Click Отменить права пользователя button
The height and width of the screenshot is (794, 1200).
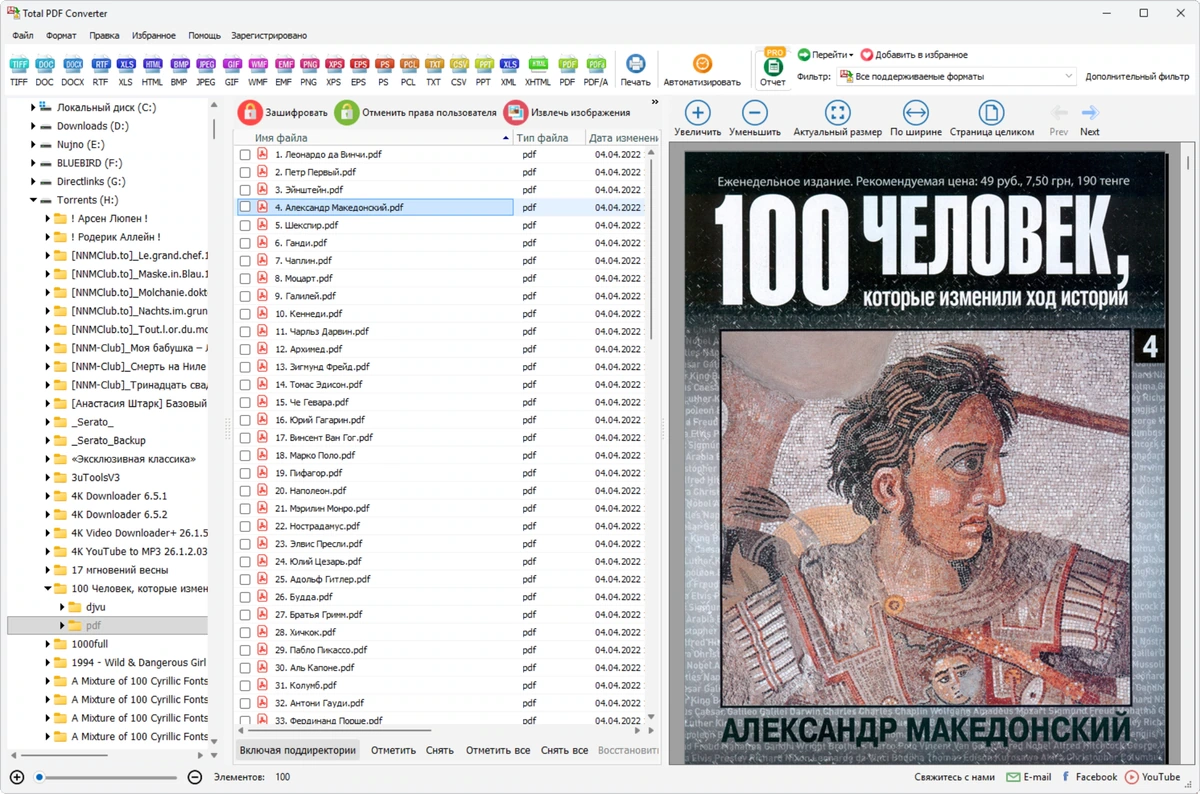pyautogui.click(x=416, y=113)
